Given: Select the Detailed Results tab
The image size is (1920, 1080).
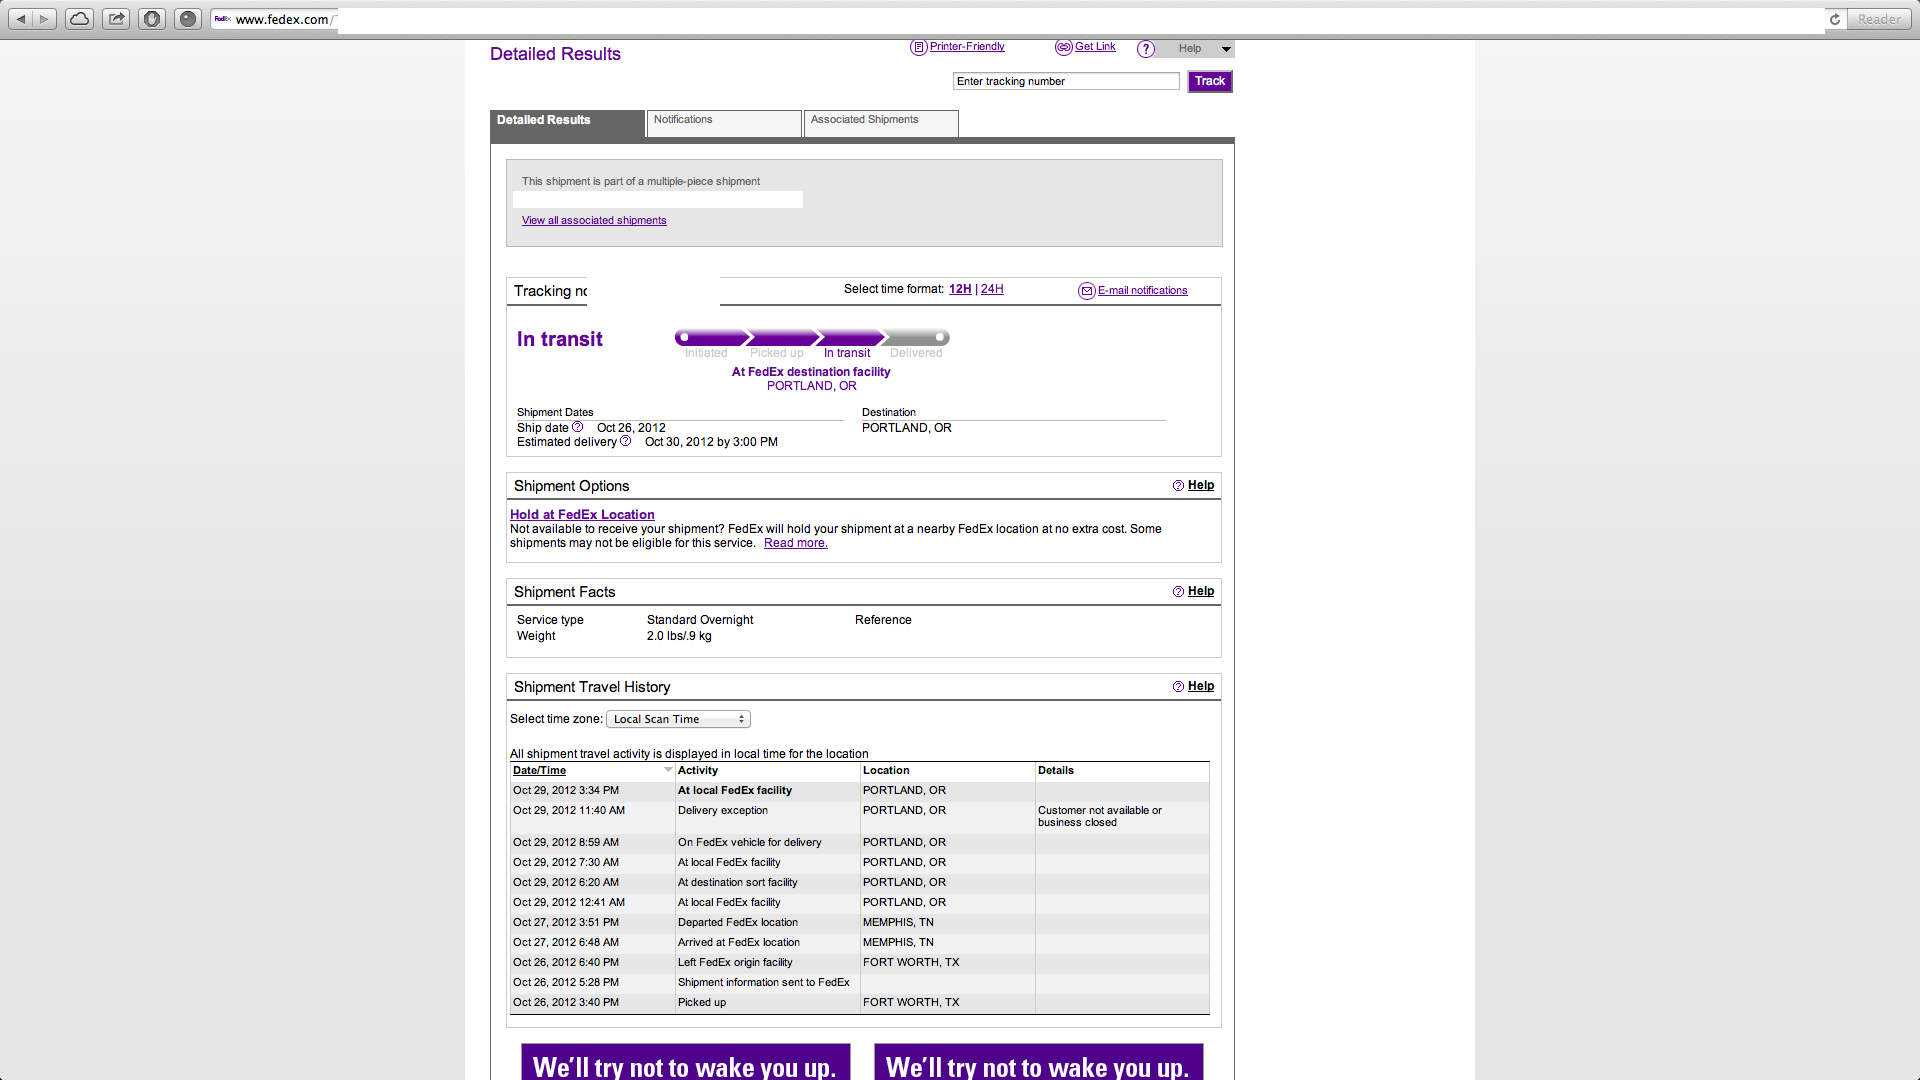Looking at the screenshot, I should pos(567,123).
